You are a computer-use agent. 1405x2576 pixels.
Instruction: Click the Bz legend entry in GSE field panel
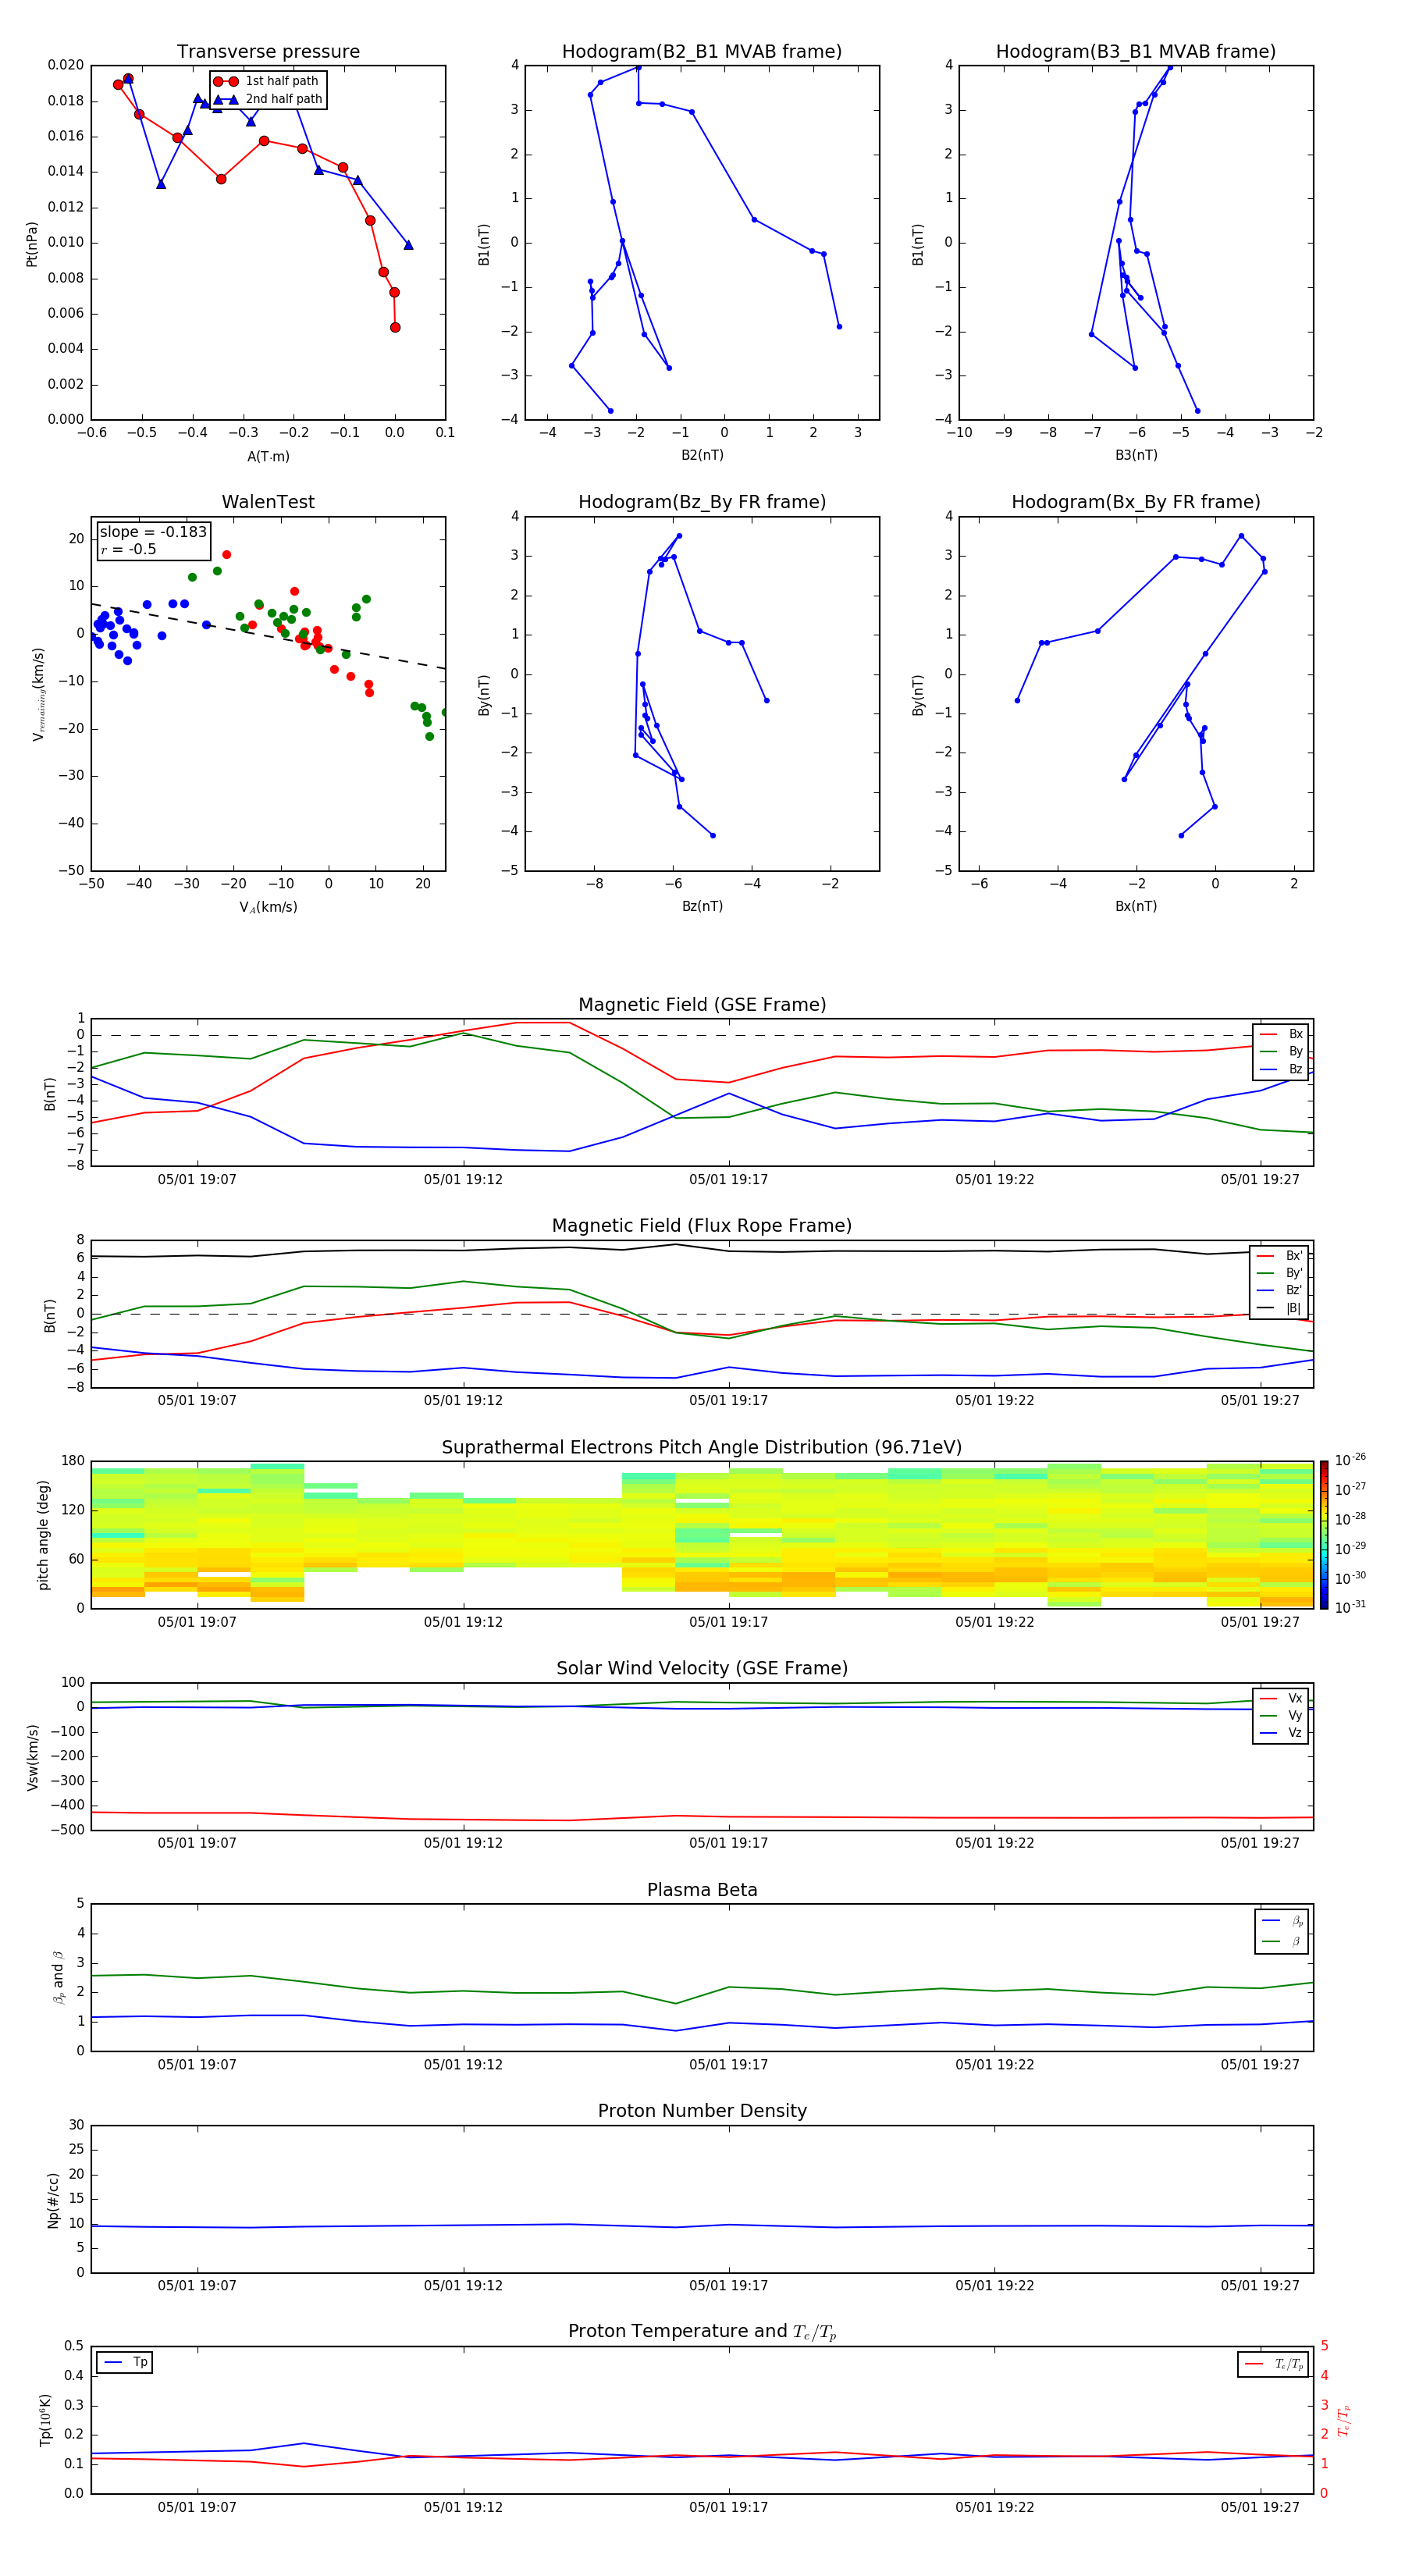tap(1281, 1069)
